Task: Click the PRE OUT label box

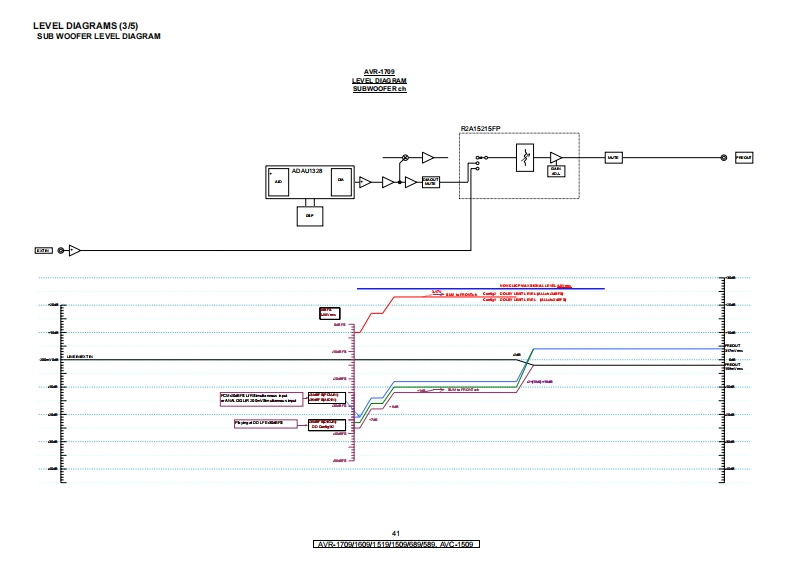Action: pos(744,158)
